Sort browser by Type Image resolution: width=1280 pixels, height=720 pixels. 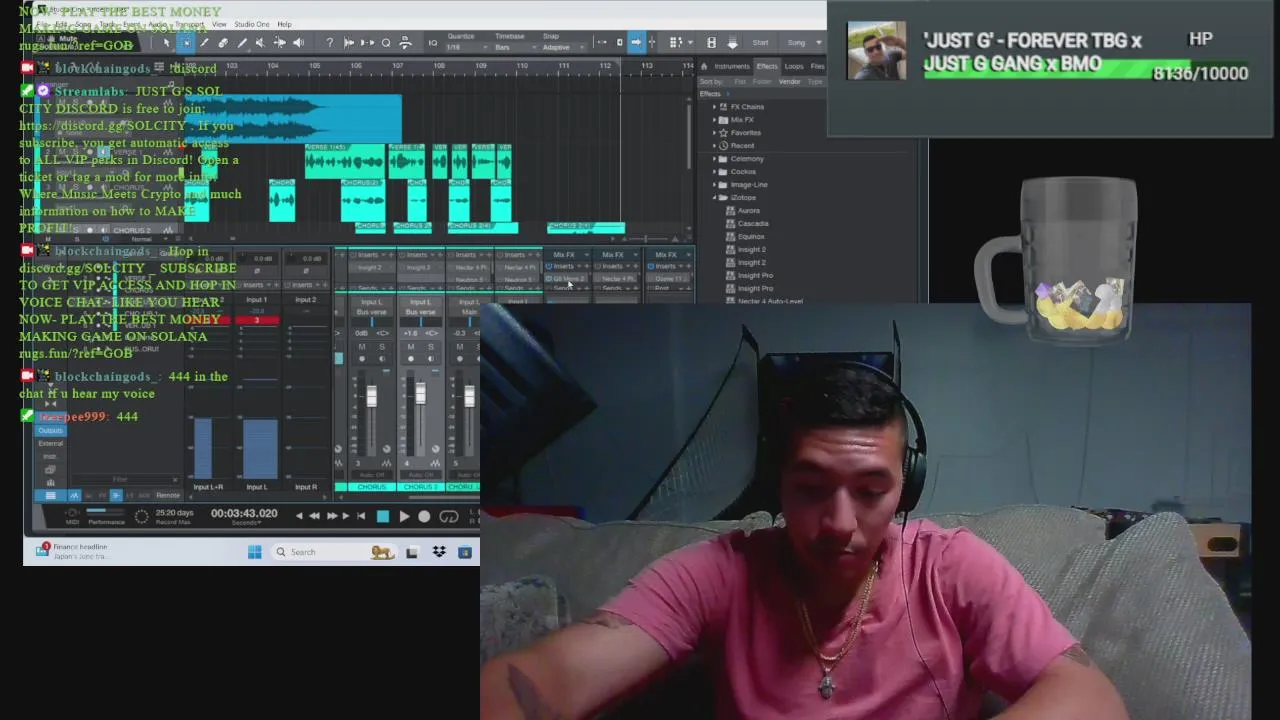coord(815,82)
